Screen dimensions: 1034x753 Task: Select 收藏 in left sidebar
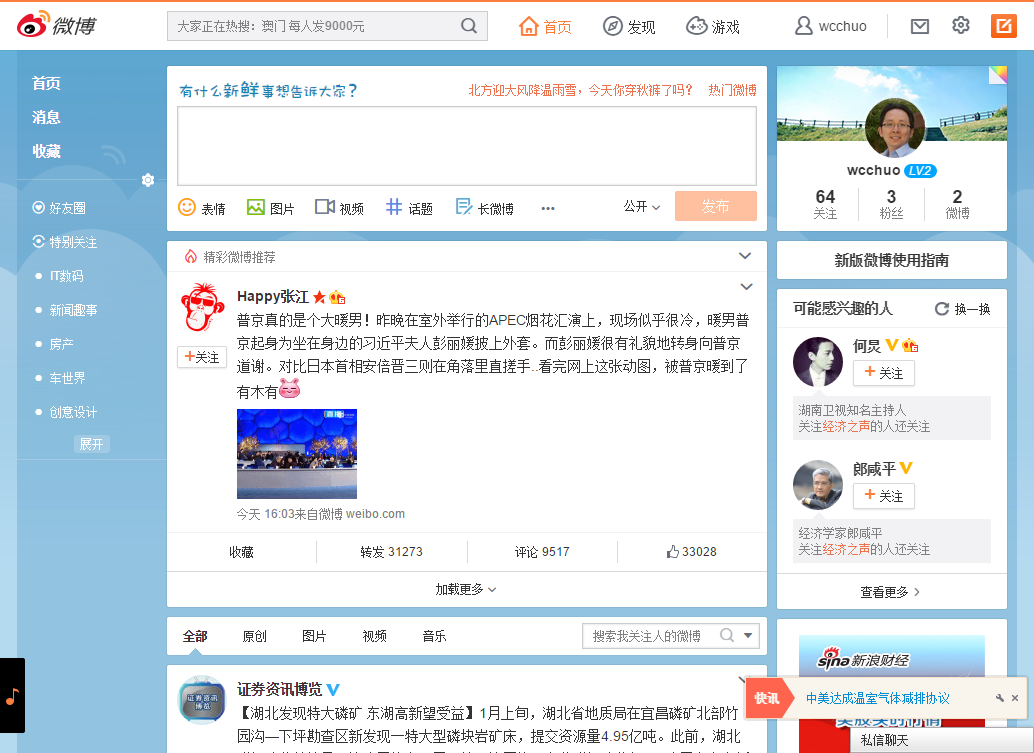click(x=46, y=152)
